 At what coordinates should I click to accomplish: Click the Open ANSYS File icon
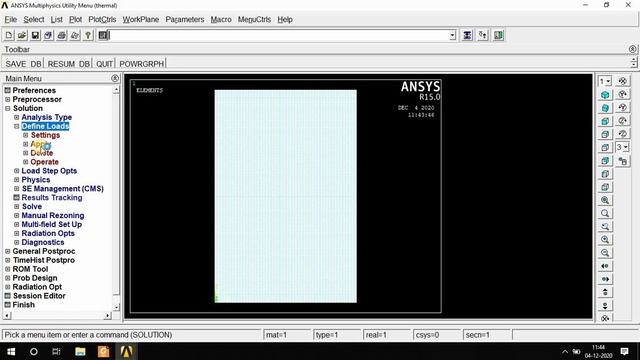22,36
